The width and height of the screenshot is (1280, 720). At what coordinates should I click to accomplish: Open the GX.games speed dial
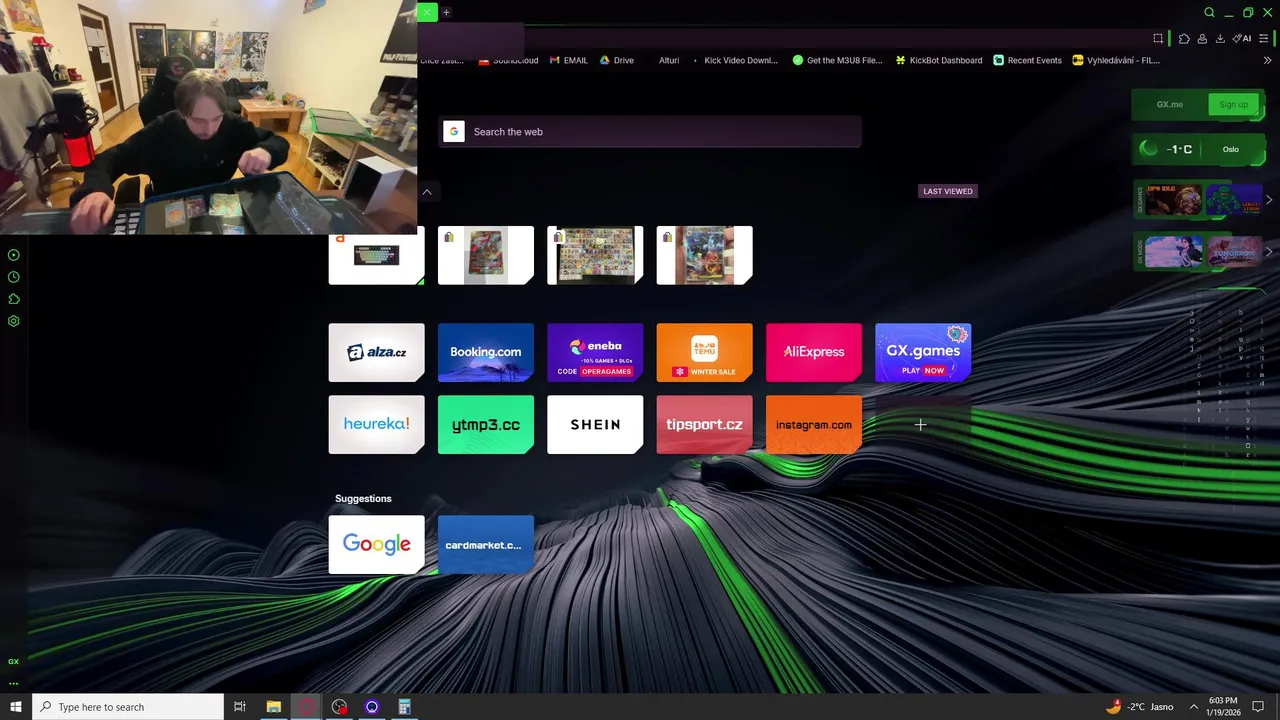click(x=923, y=352)
